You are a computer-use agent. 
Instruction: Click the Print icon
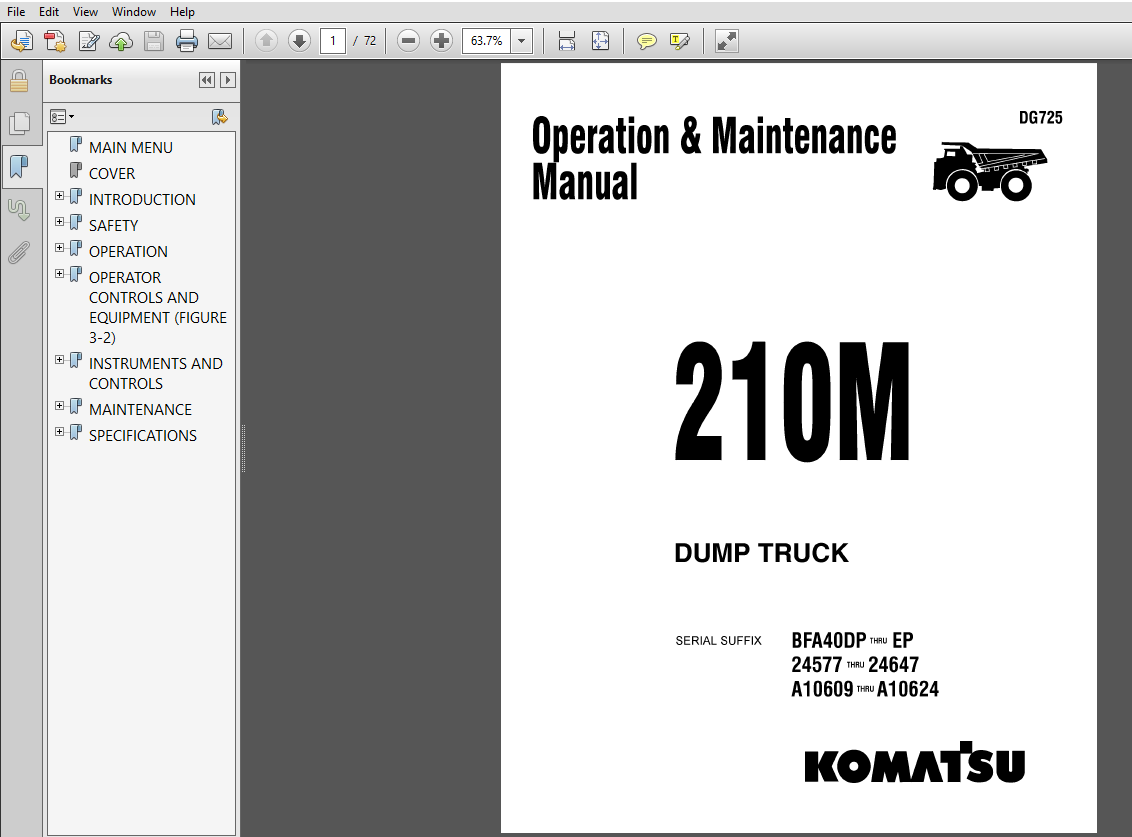pos(187,41)
